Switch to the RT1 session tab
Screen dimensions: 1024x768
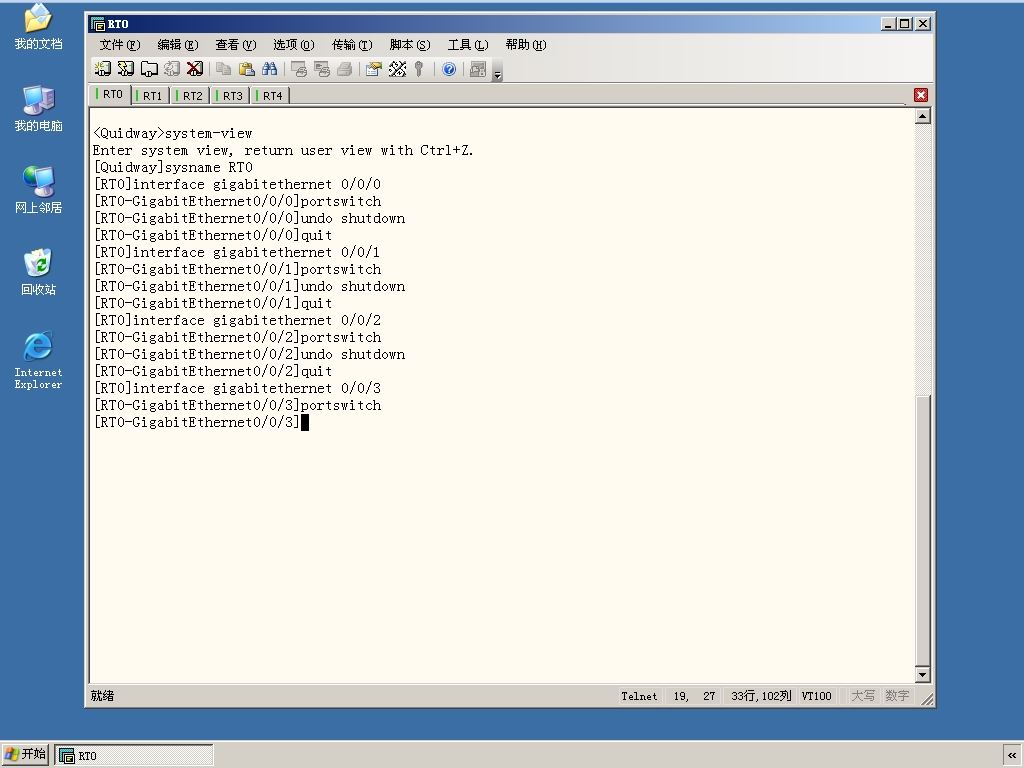[150, 95]
